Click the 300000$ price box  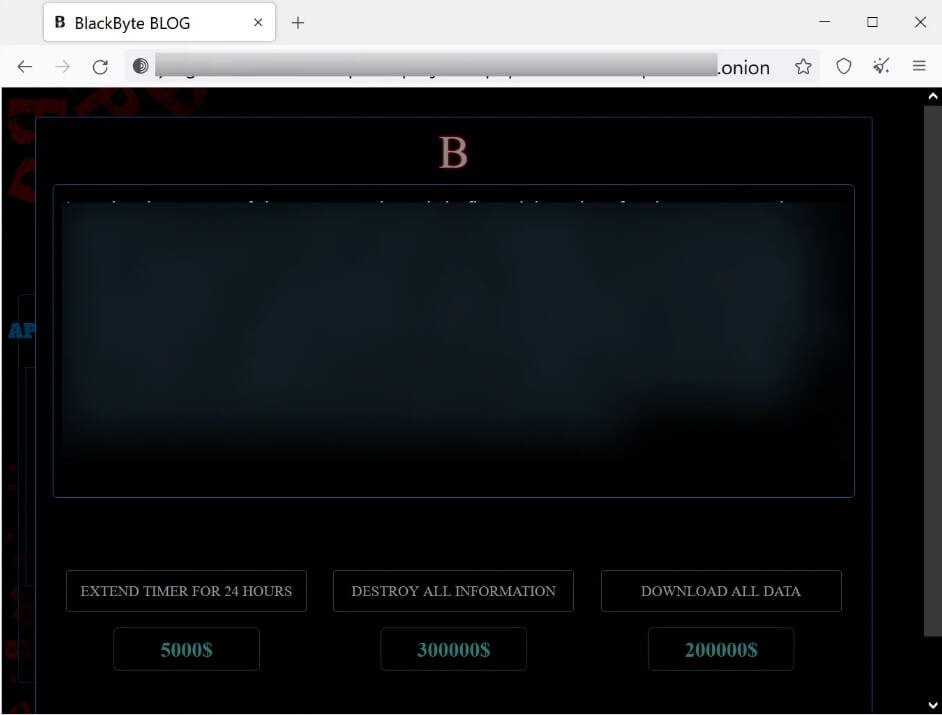click(x=454, y=649)
